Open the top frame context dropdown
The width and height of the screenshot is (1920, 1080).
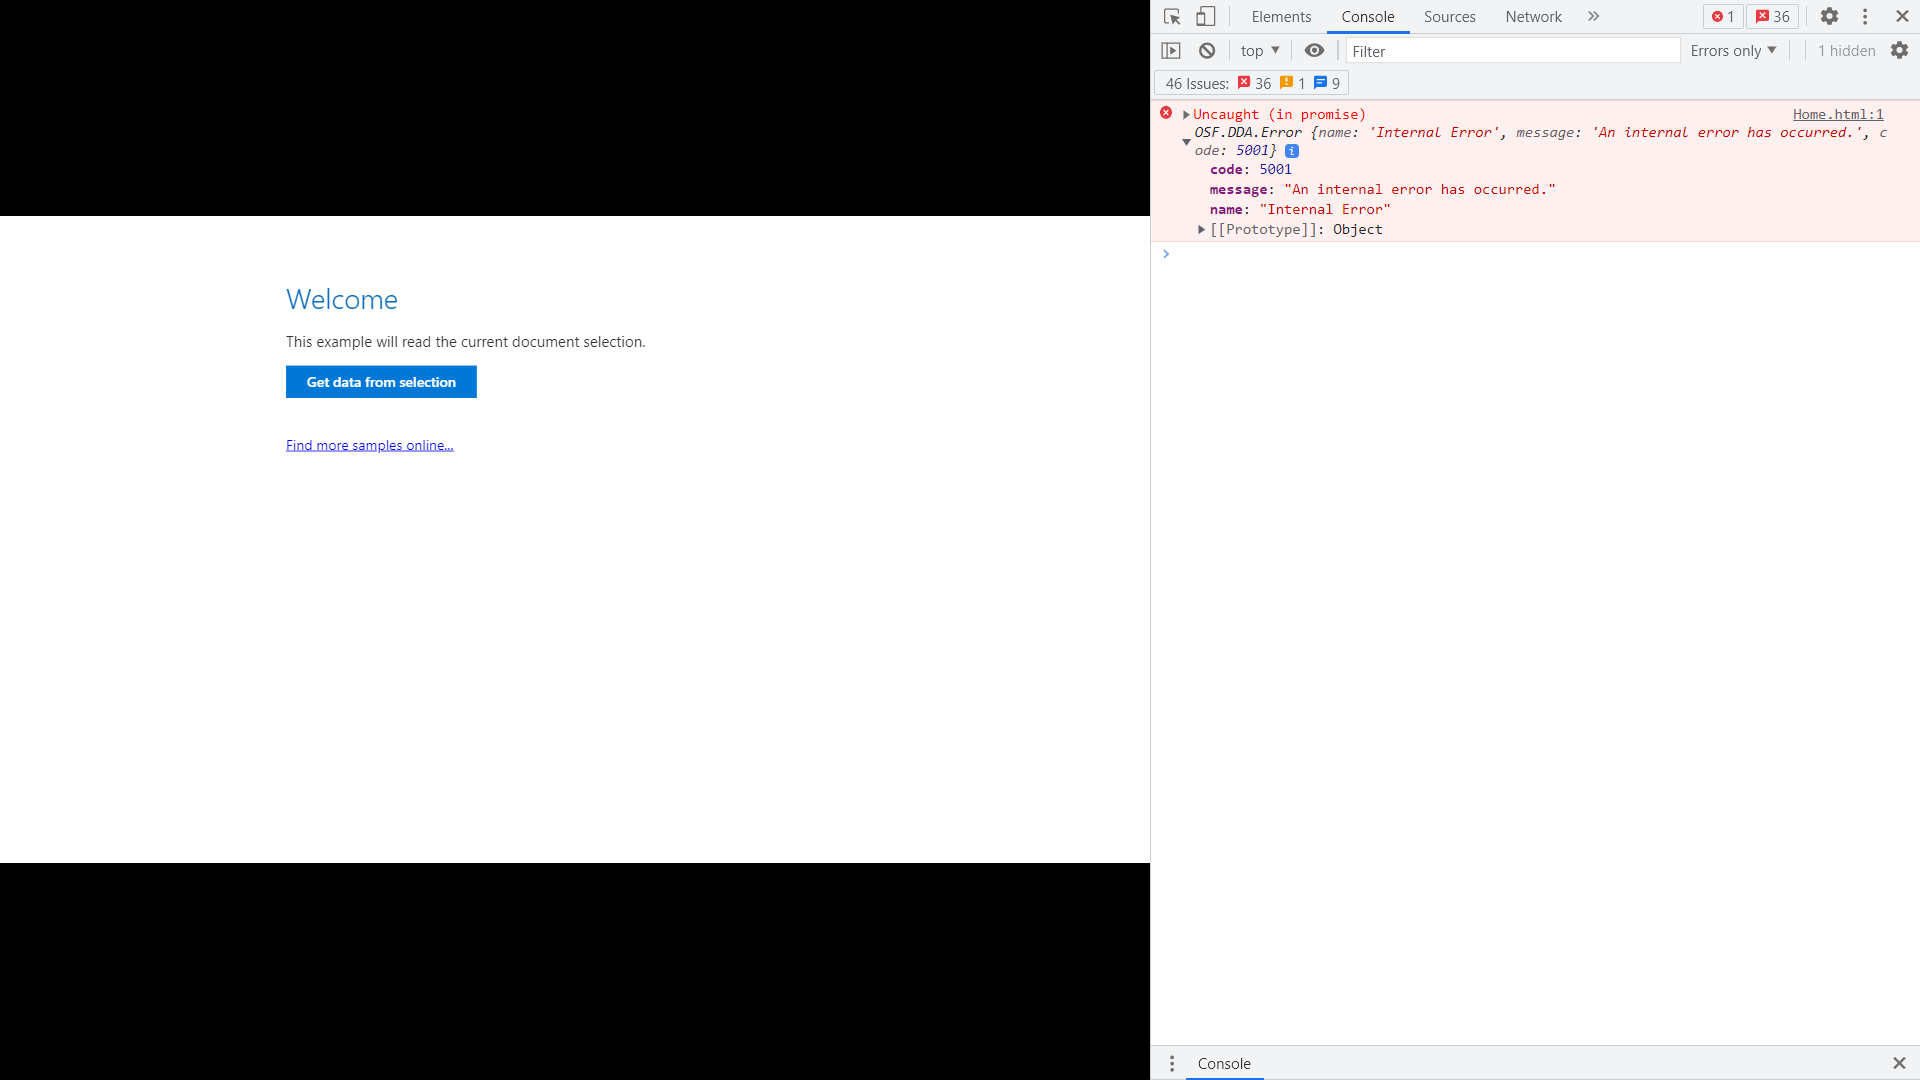(x=1258, y=50)
